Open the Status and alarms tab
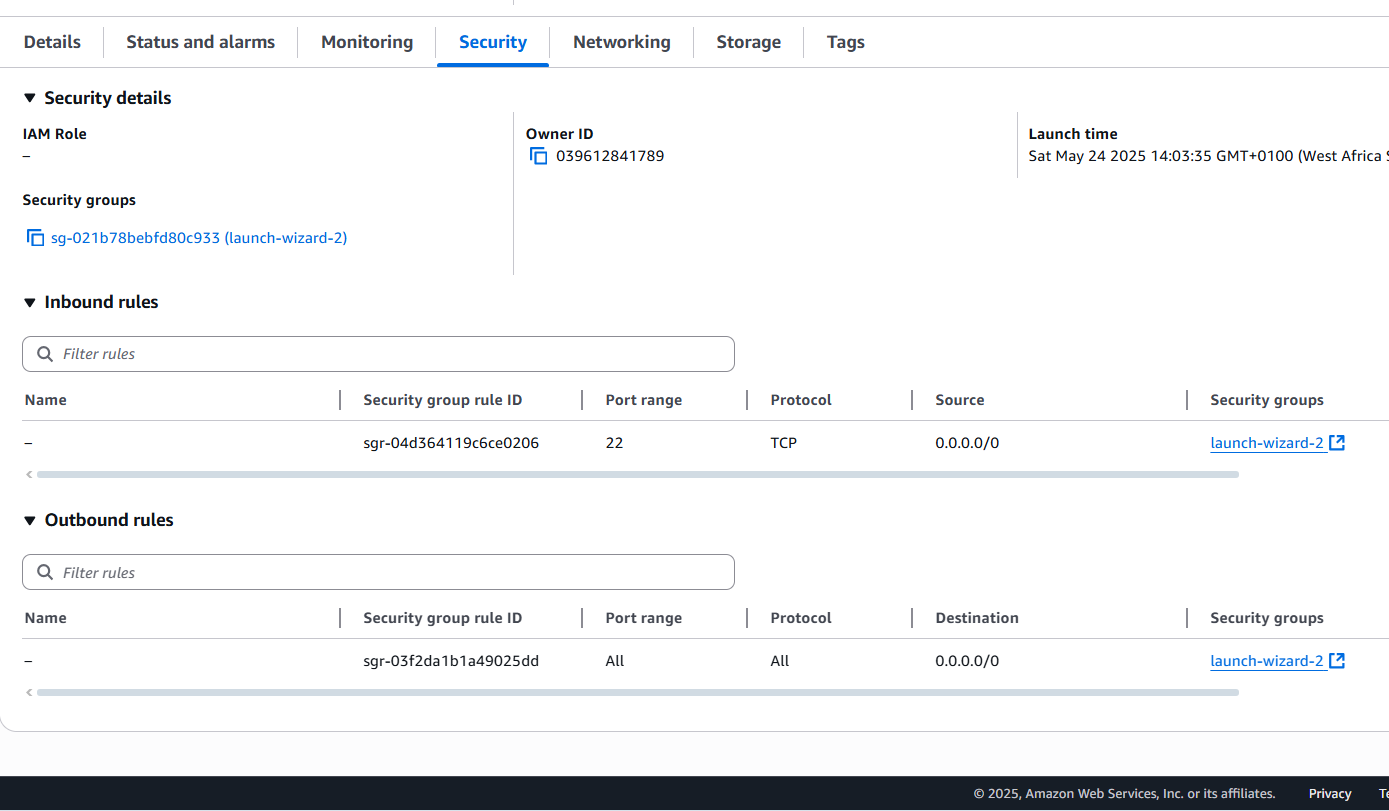Viewport: 1389px width, 811px height. click(x=200, y=42)
